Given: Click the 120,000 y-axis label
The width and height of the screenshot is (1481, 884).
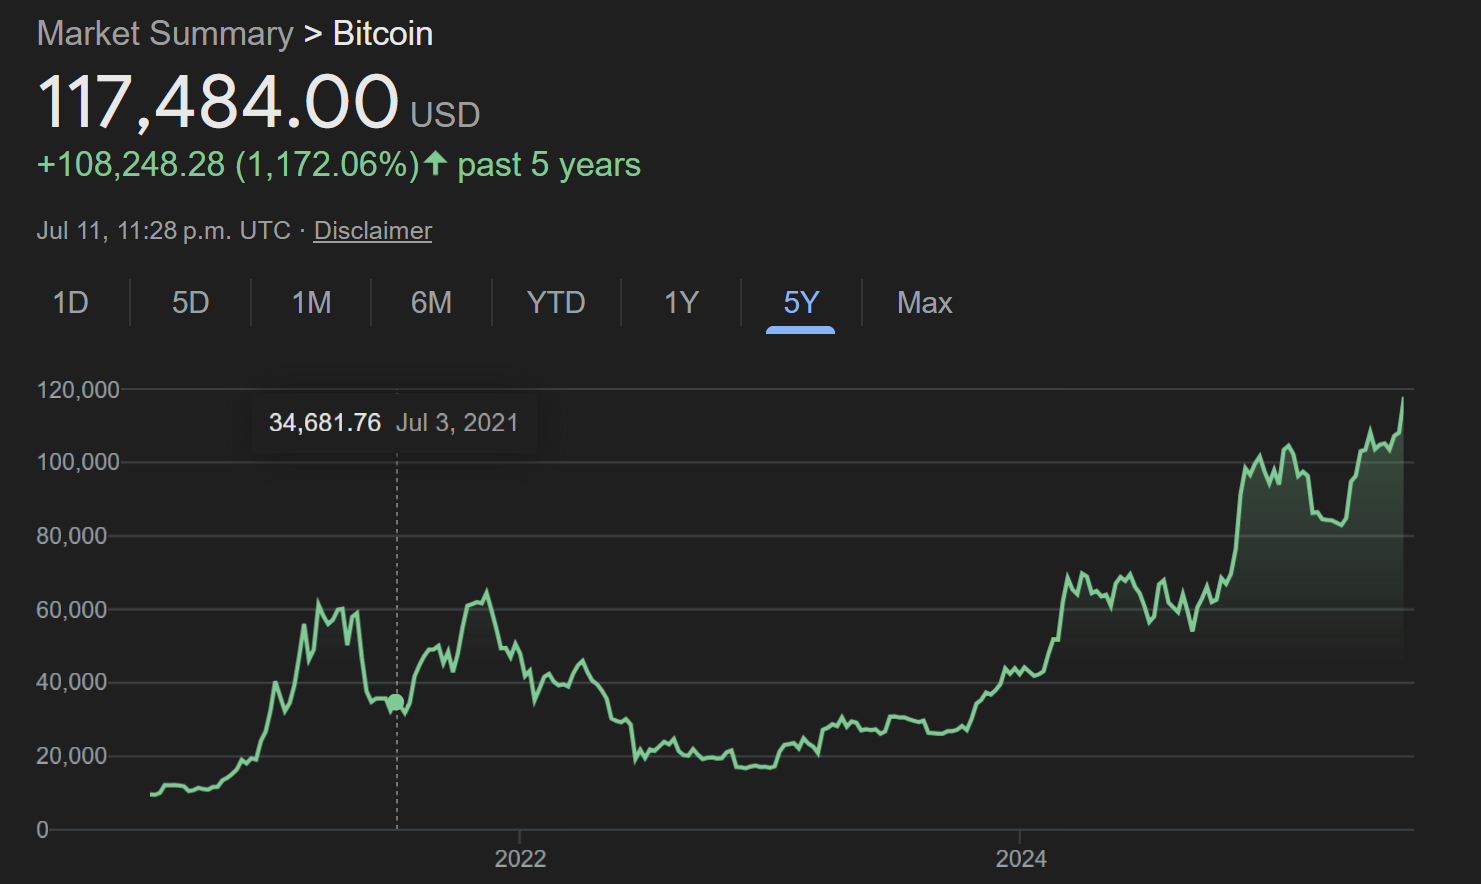Looking at the screenshot, I should [x=78, y=390].
